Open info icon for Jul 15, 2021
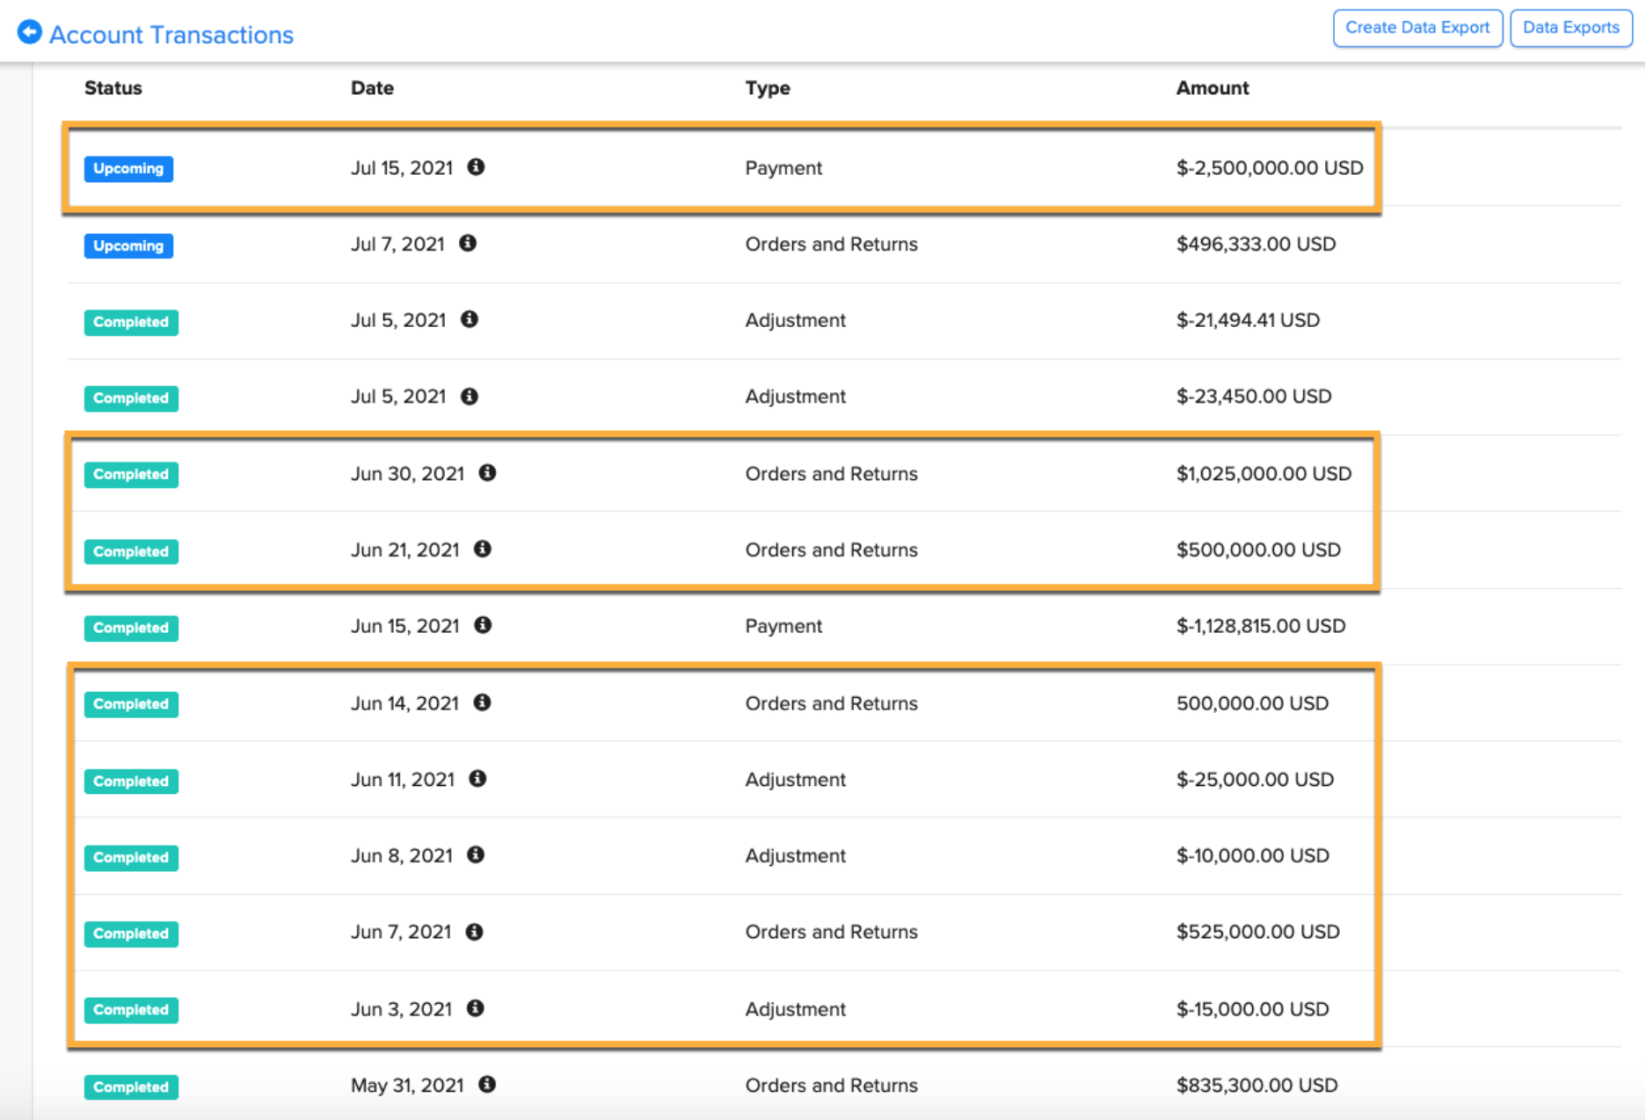 [x=476, y=167]
